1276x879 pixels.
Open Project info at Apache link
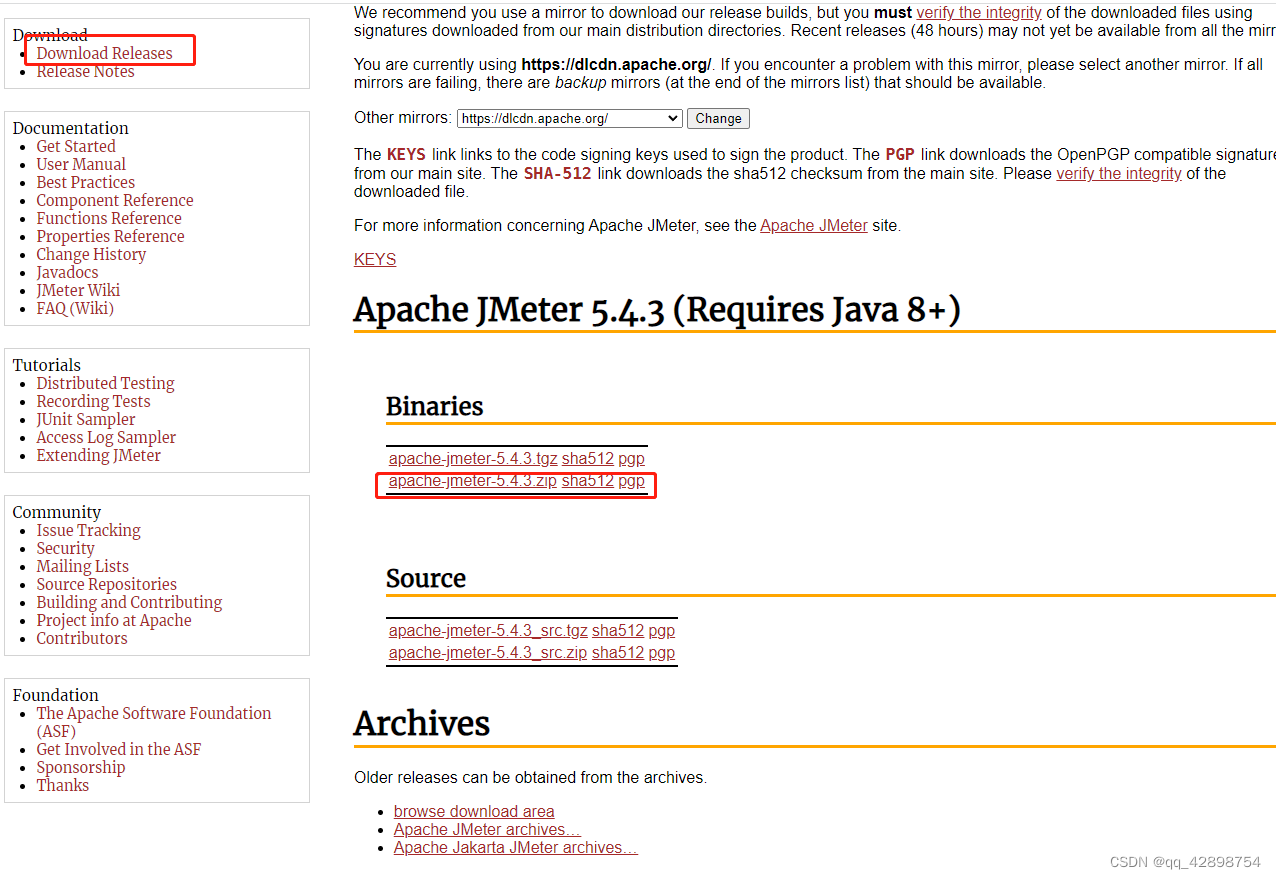114,620
